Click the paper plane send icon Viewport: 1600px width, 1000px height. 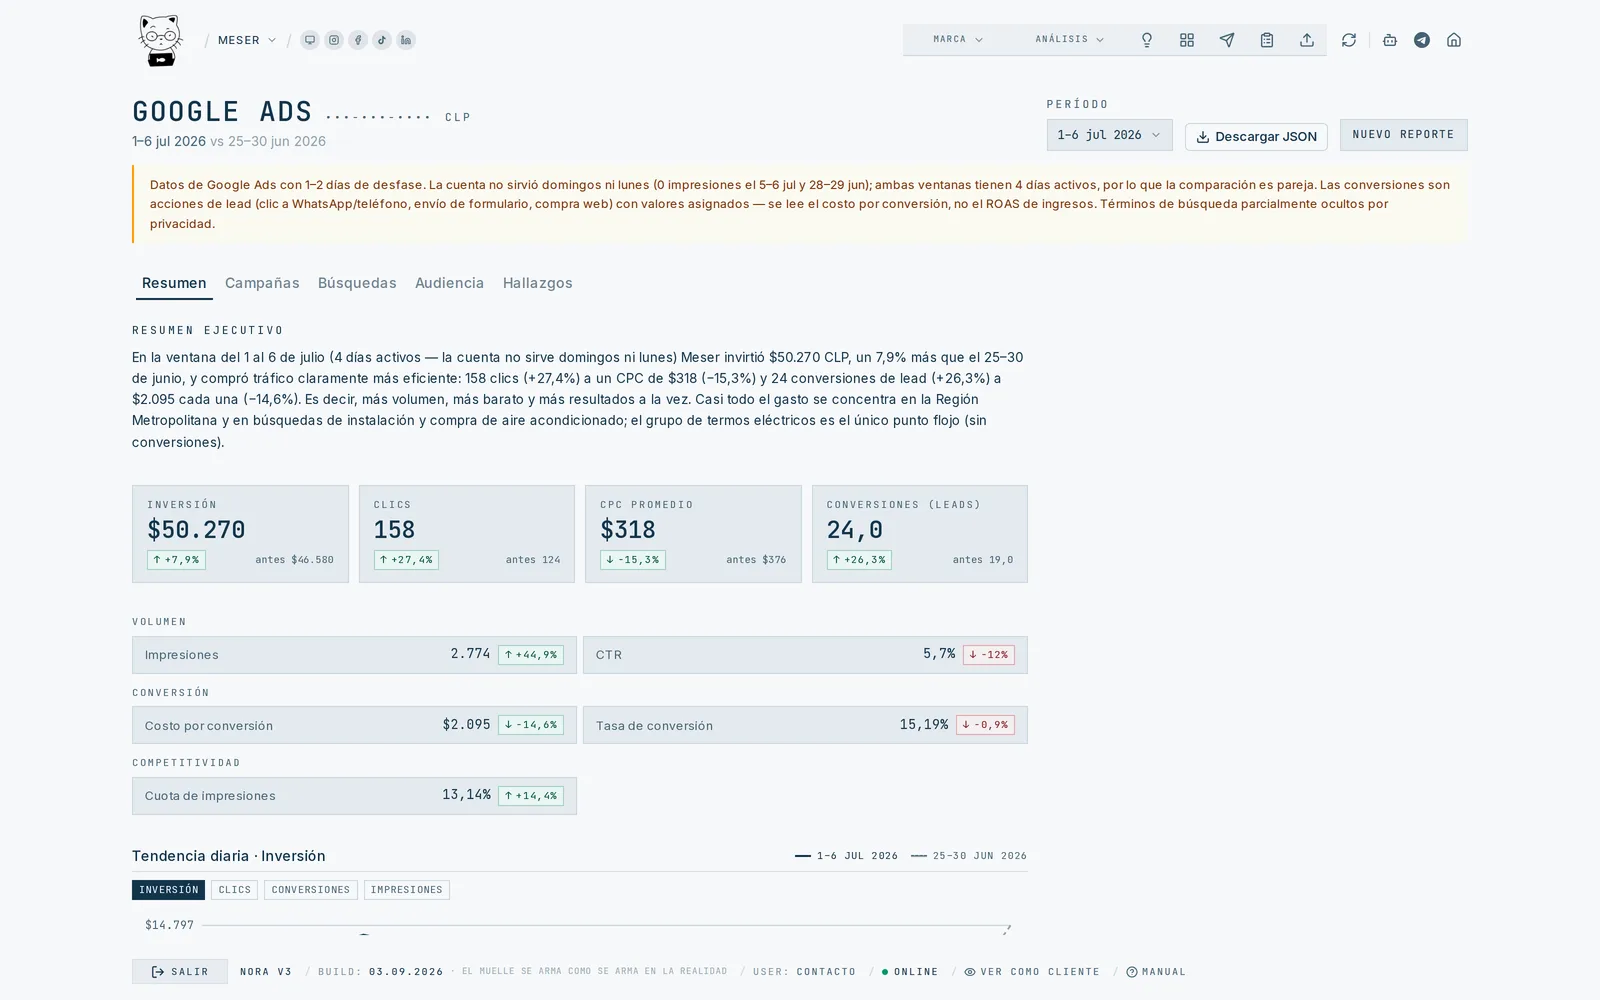(x=1227, y=40)
